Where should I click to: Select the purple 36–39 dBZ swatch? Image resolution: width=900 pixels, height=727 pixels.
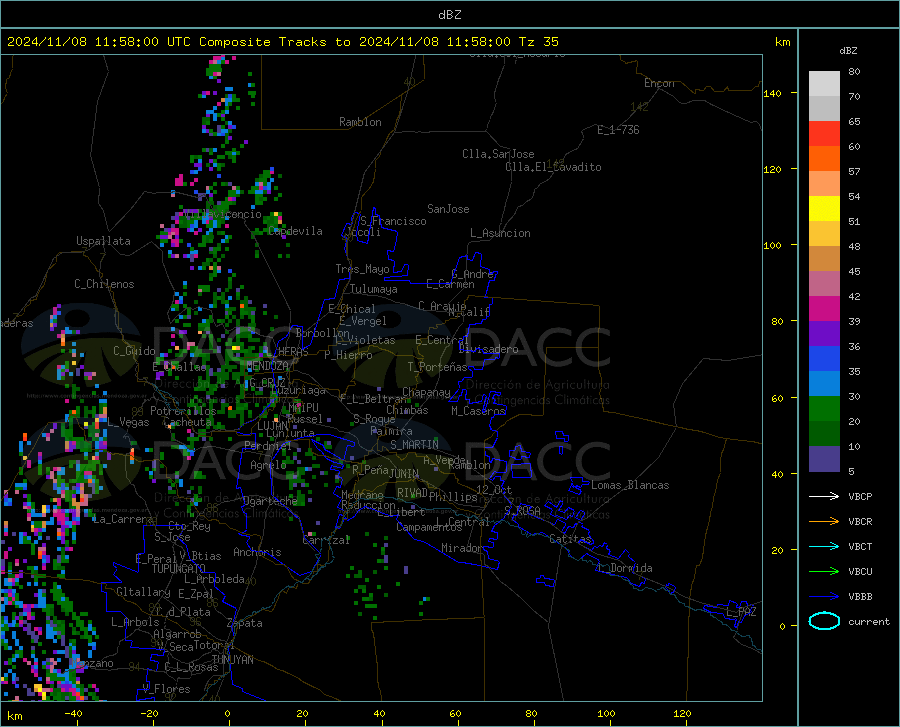824,334
